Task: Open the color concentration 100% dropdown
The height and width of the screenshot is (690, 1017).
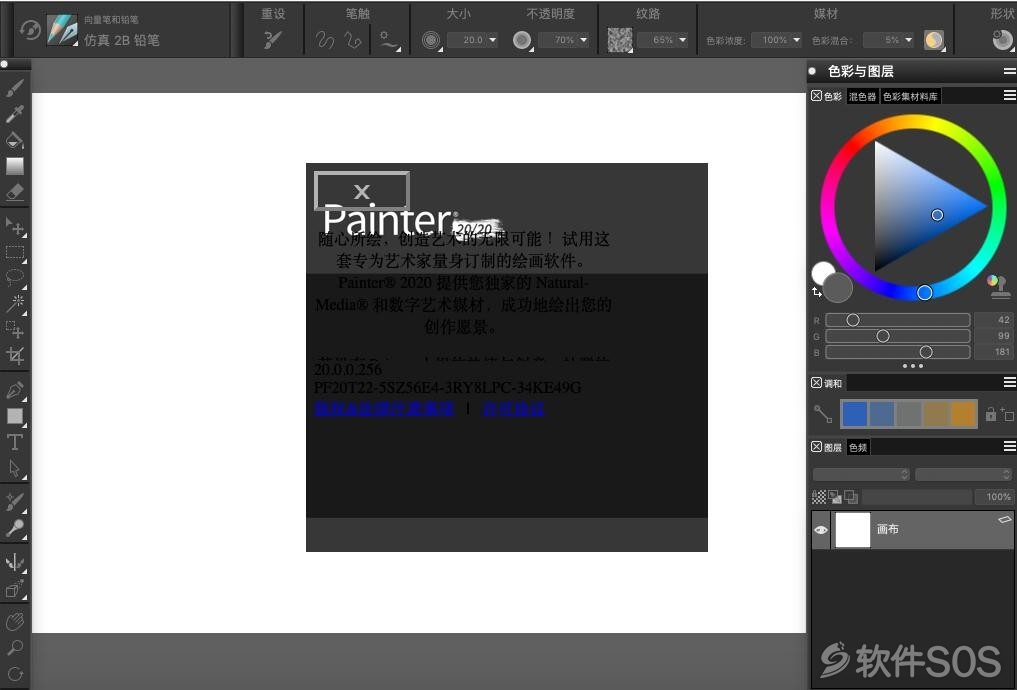Action: click(796, 40)
